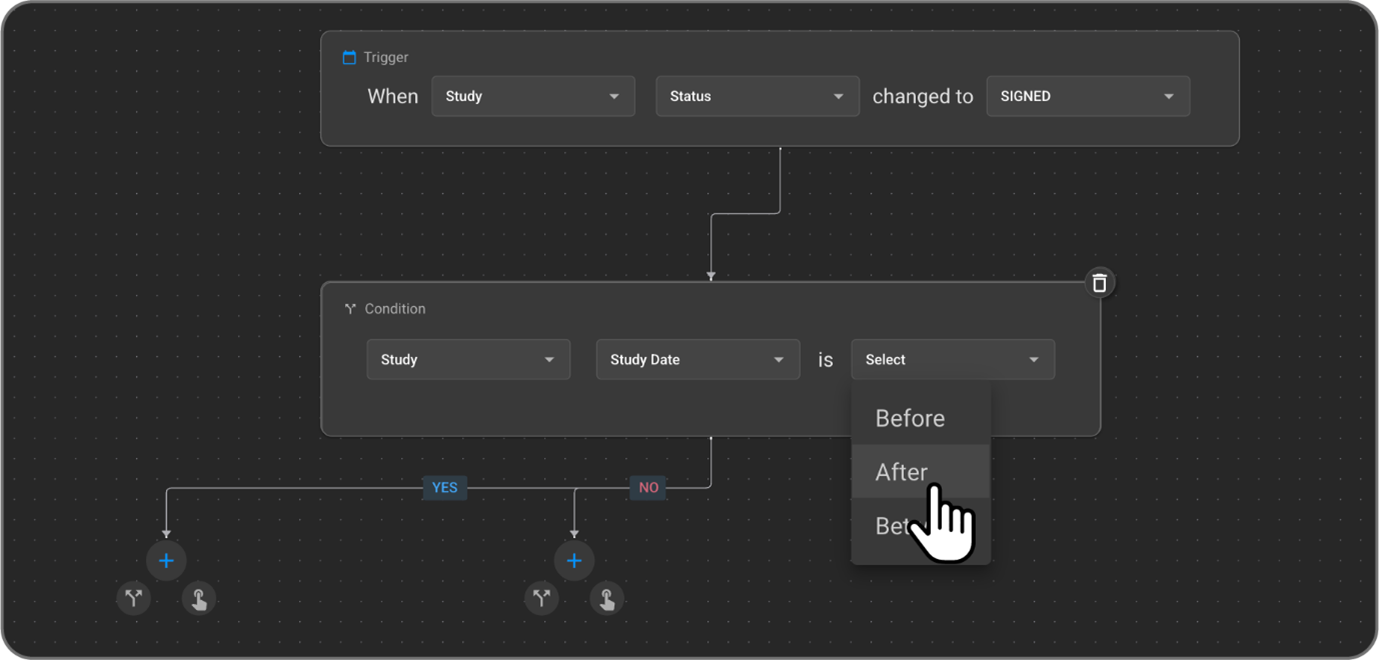This screenshot has height=660, width=1379.
Task: Click the calendar icon beside Trigger
Action: point(349,58)
